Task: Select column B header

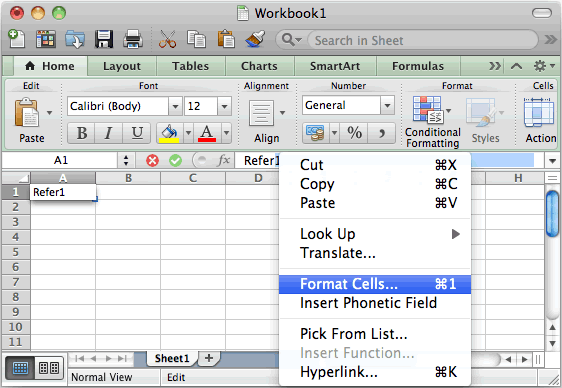Action: (x=128, y=178)
